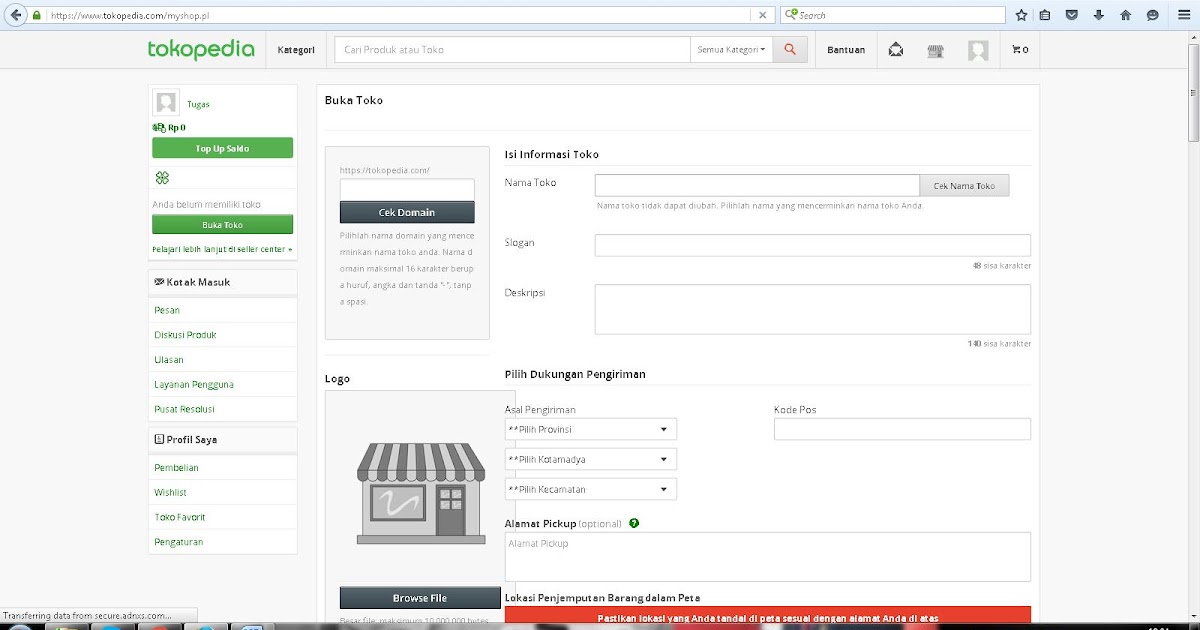
Task: Focus the Nama Toko input field
Action: click(757, 186)
